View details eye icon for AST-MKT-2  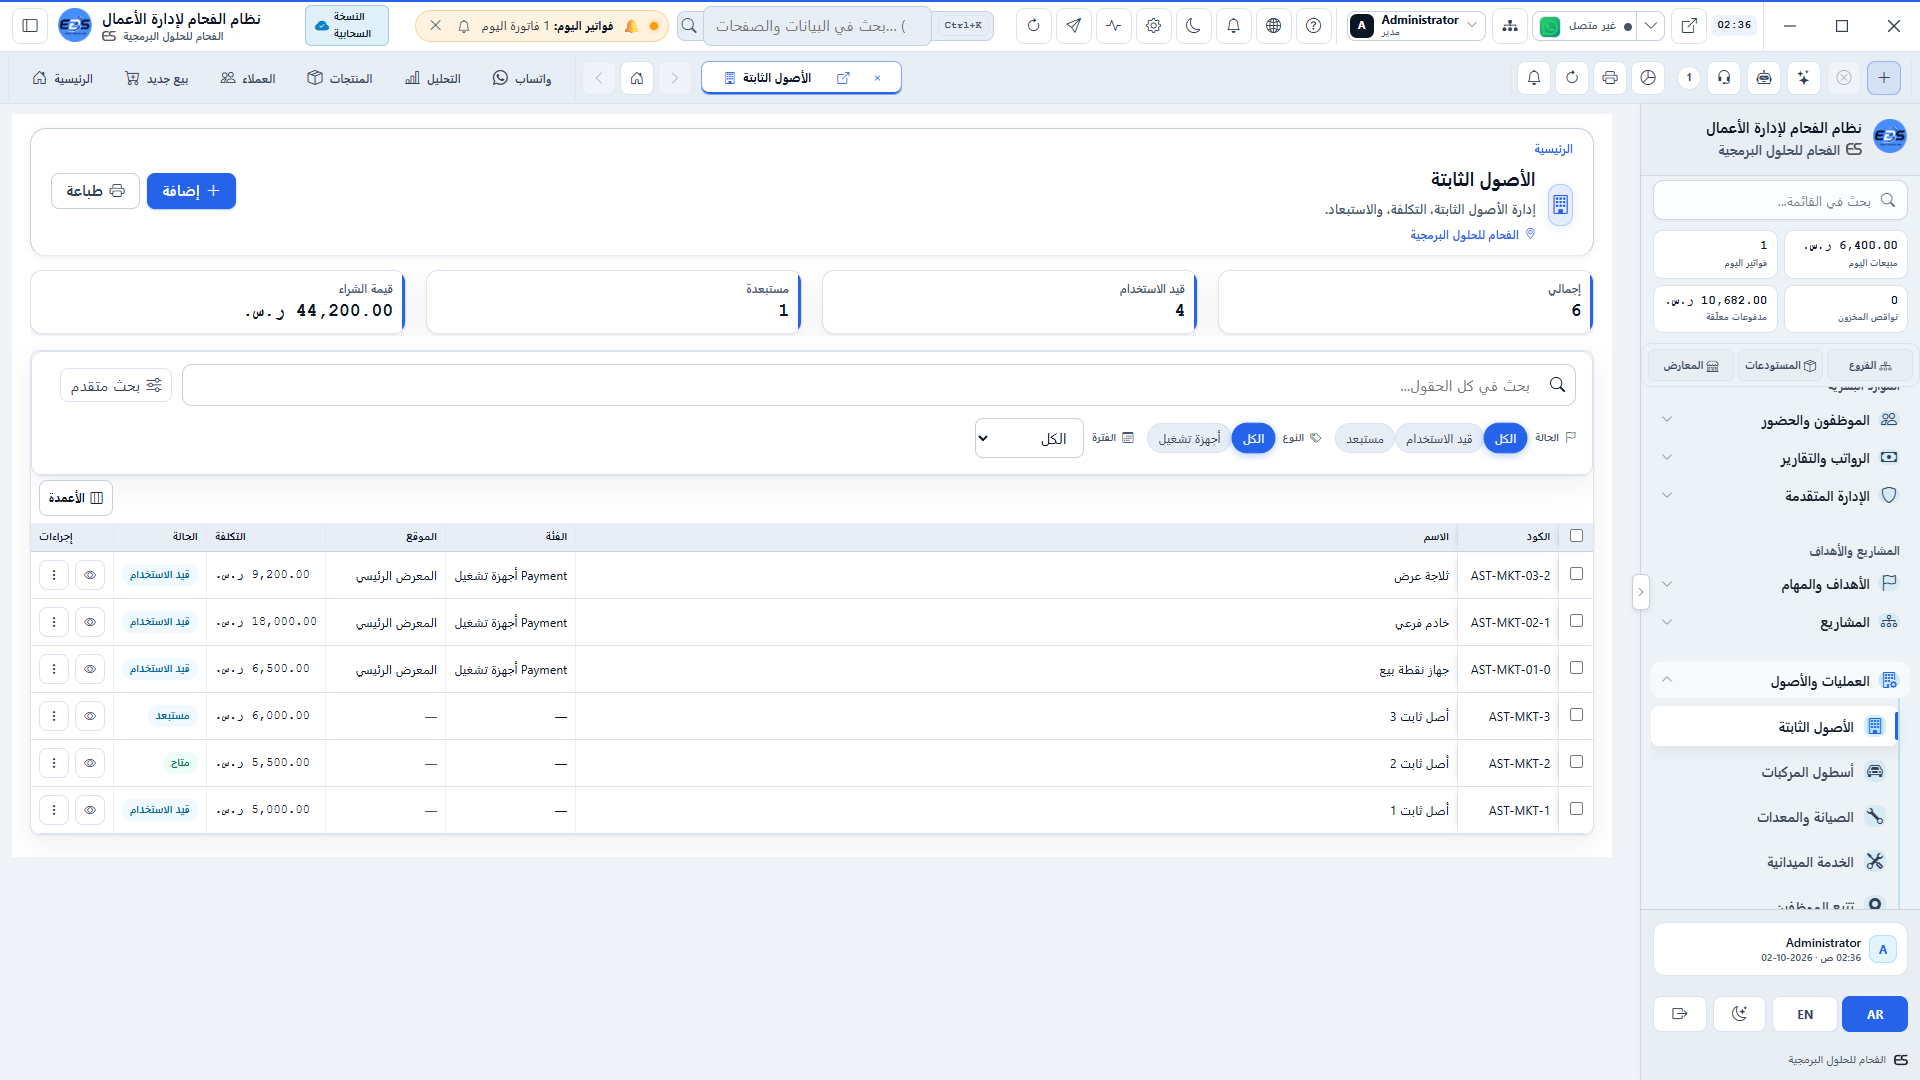pos(90,763)
